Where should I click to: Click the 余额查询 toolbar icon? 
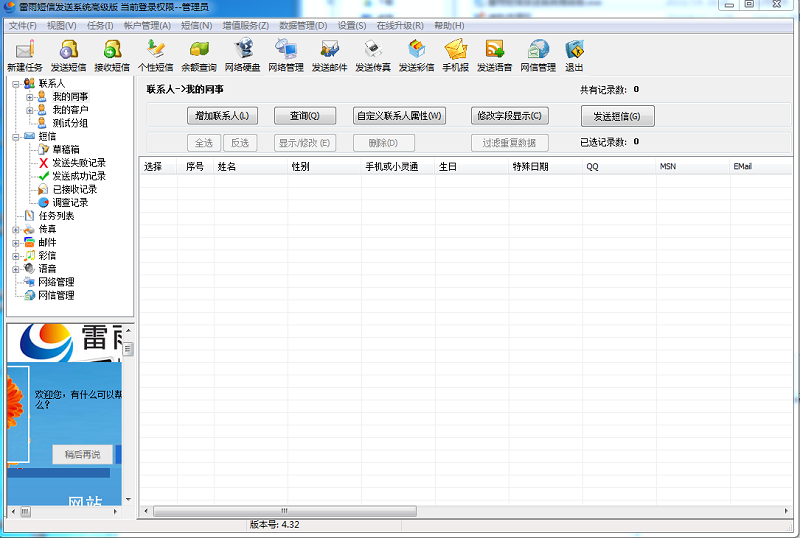coord(198,55)
